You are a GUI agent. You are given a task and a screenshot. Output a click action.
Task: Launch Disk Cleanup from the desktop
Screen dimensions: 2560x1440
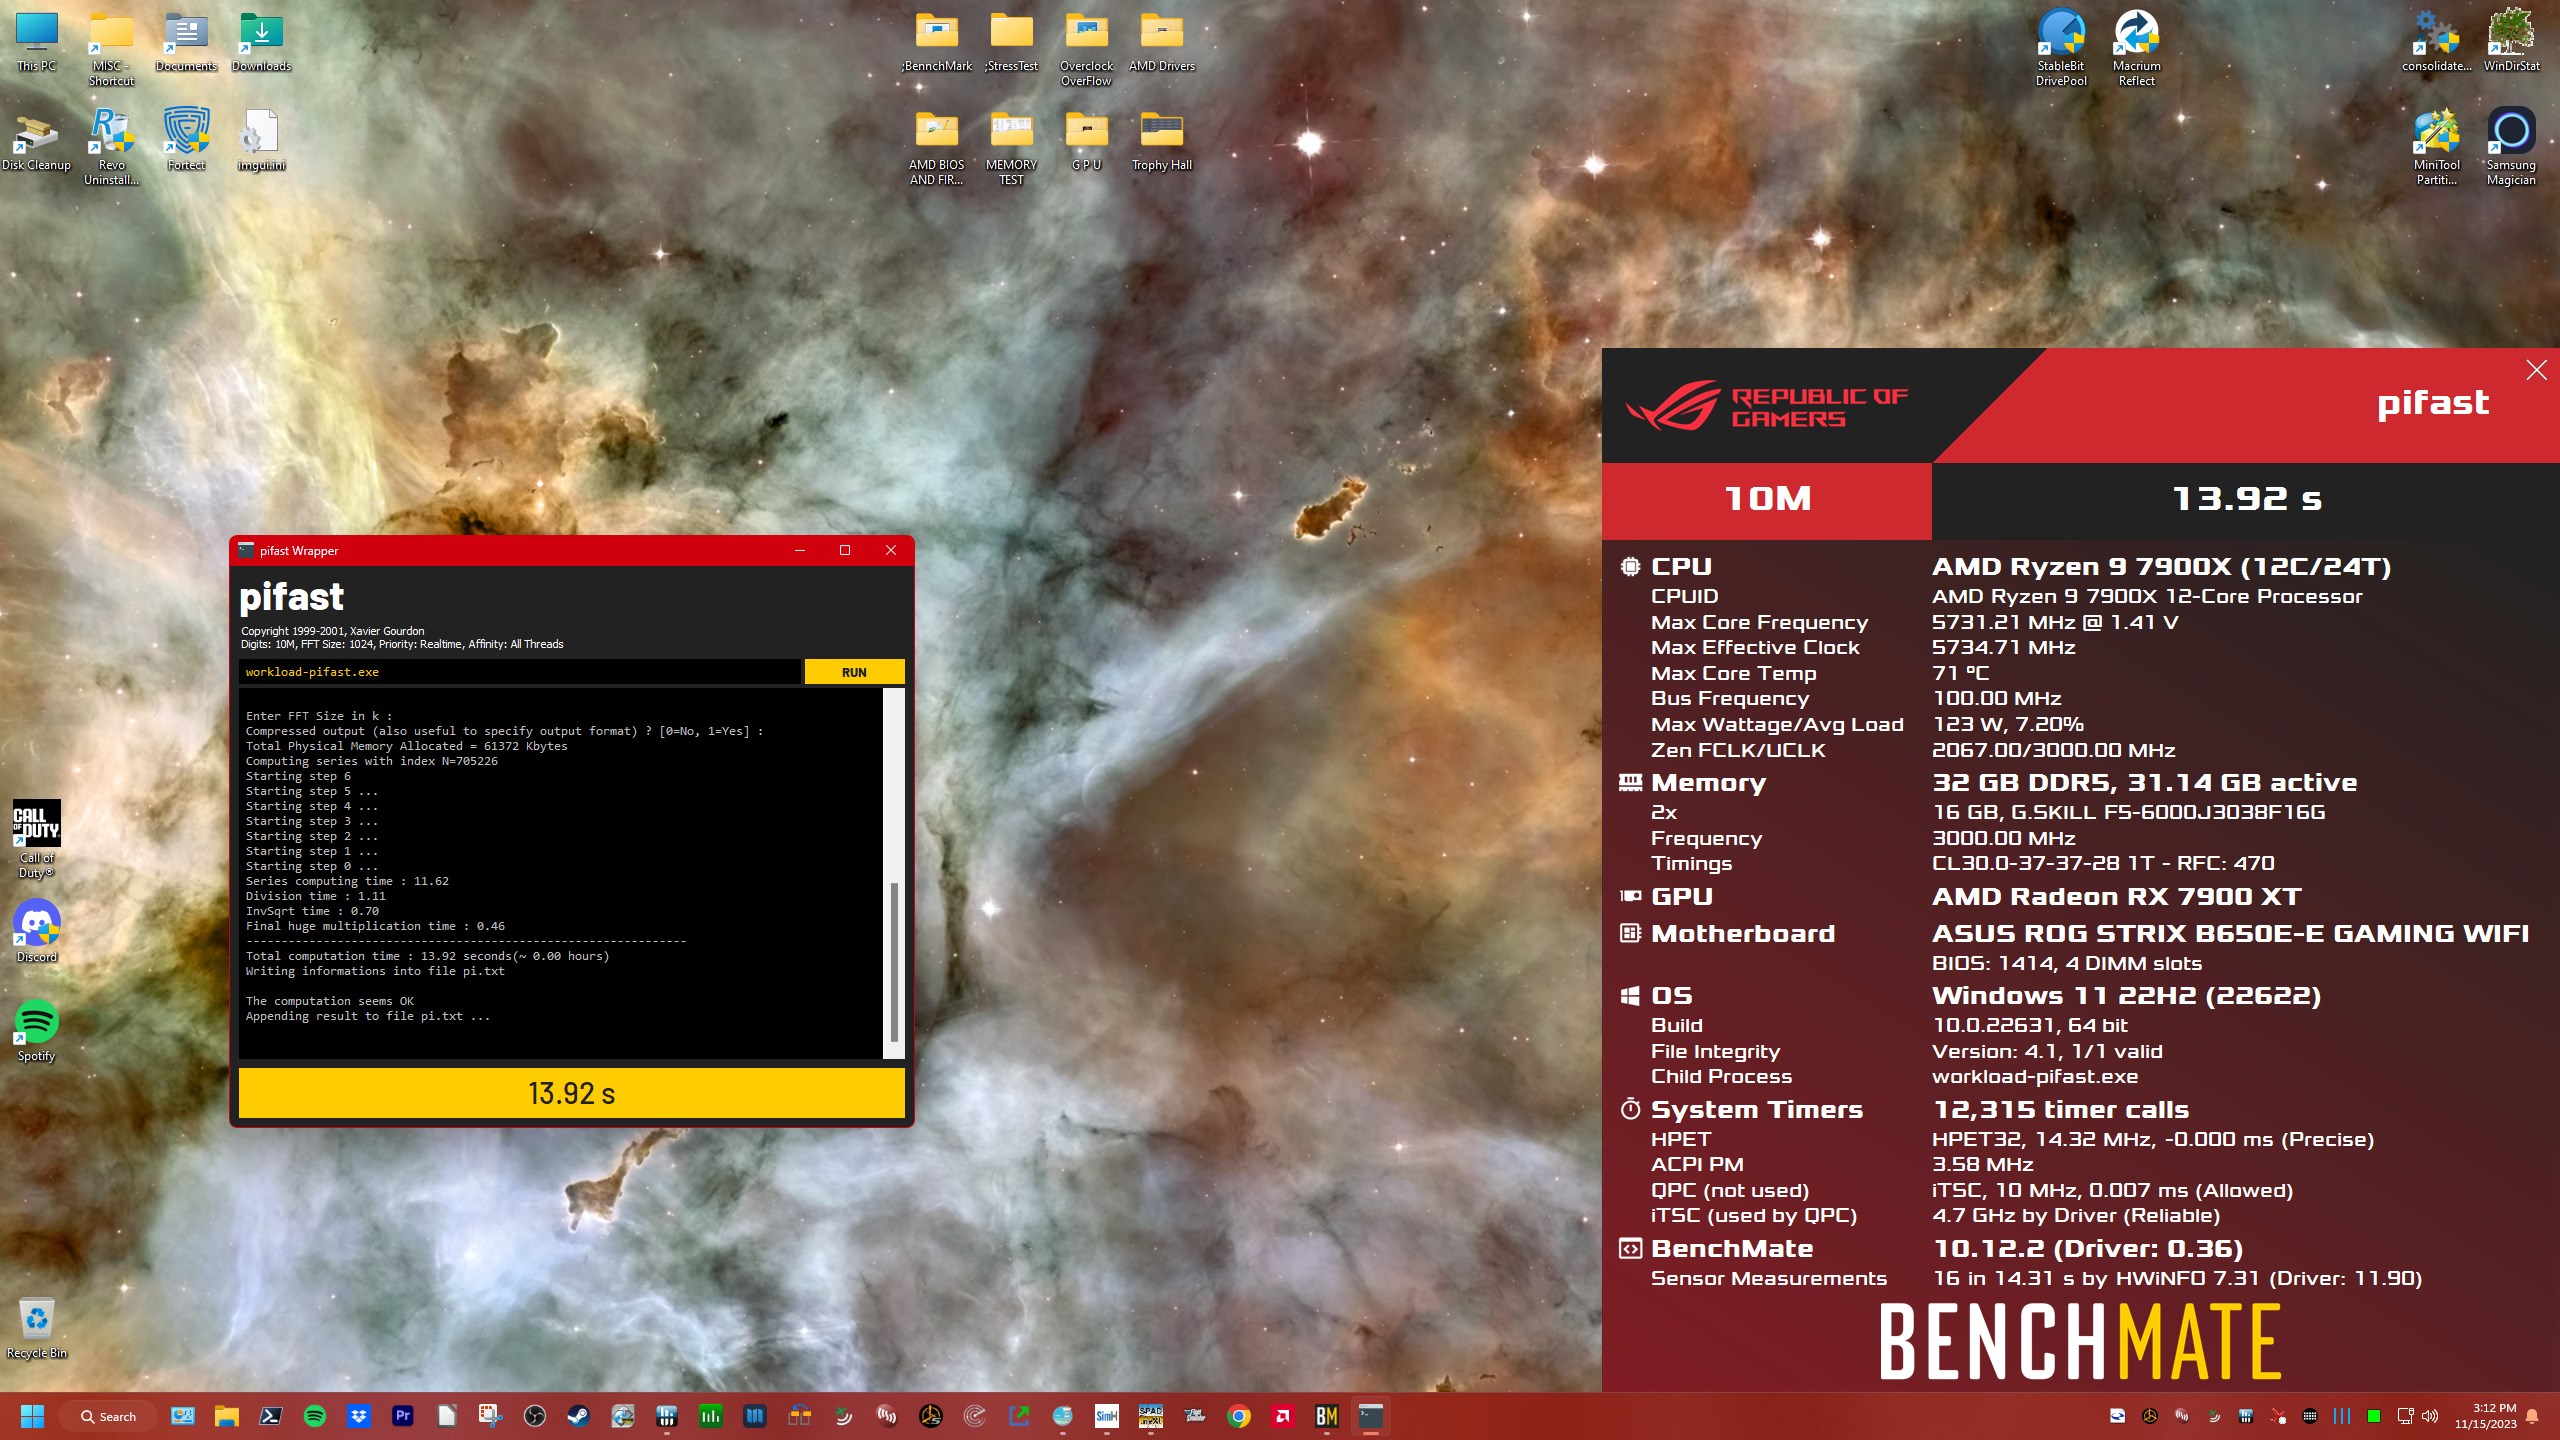(x=36, y=142)
